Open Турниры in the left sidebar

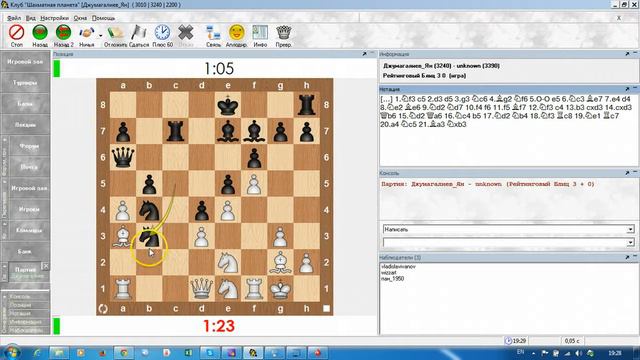25,83
